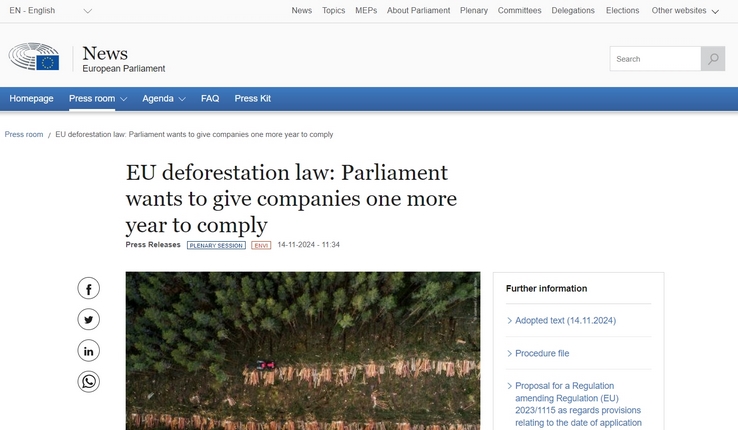Share article on Facebook
This screenshot has width=738, height=430.
tap(89, 289)
